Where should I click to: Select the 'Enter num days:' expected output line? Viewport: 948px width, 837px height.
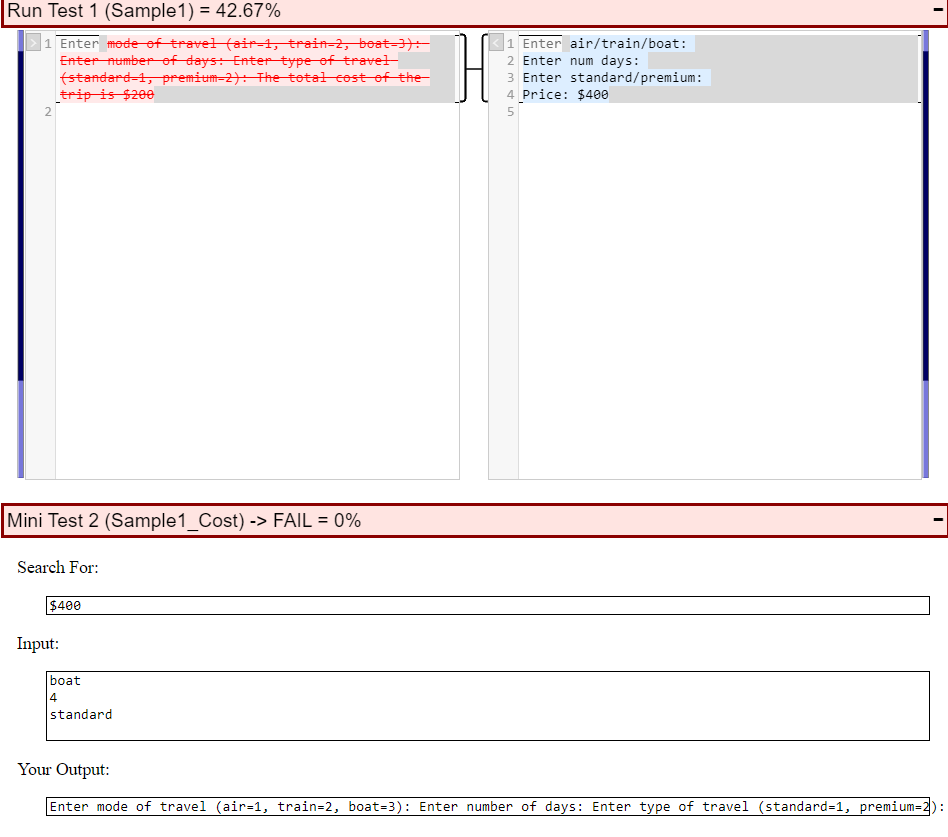pos(580,60)
